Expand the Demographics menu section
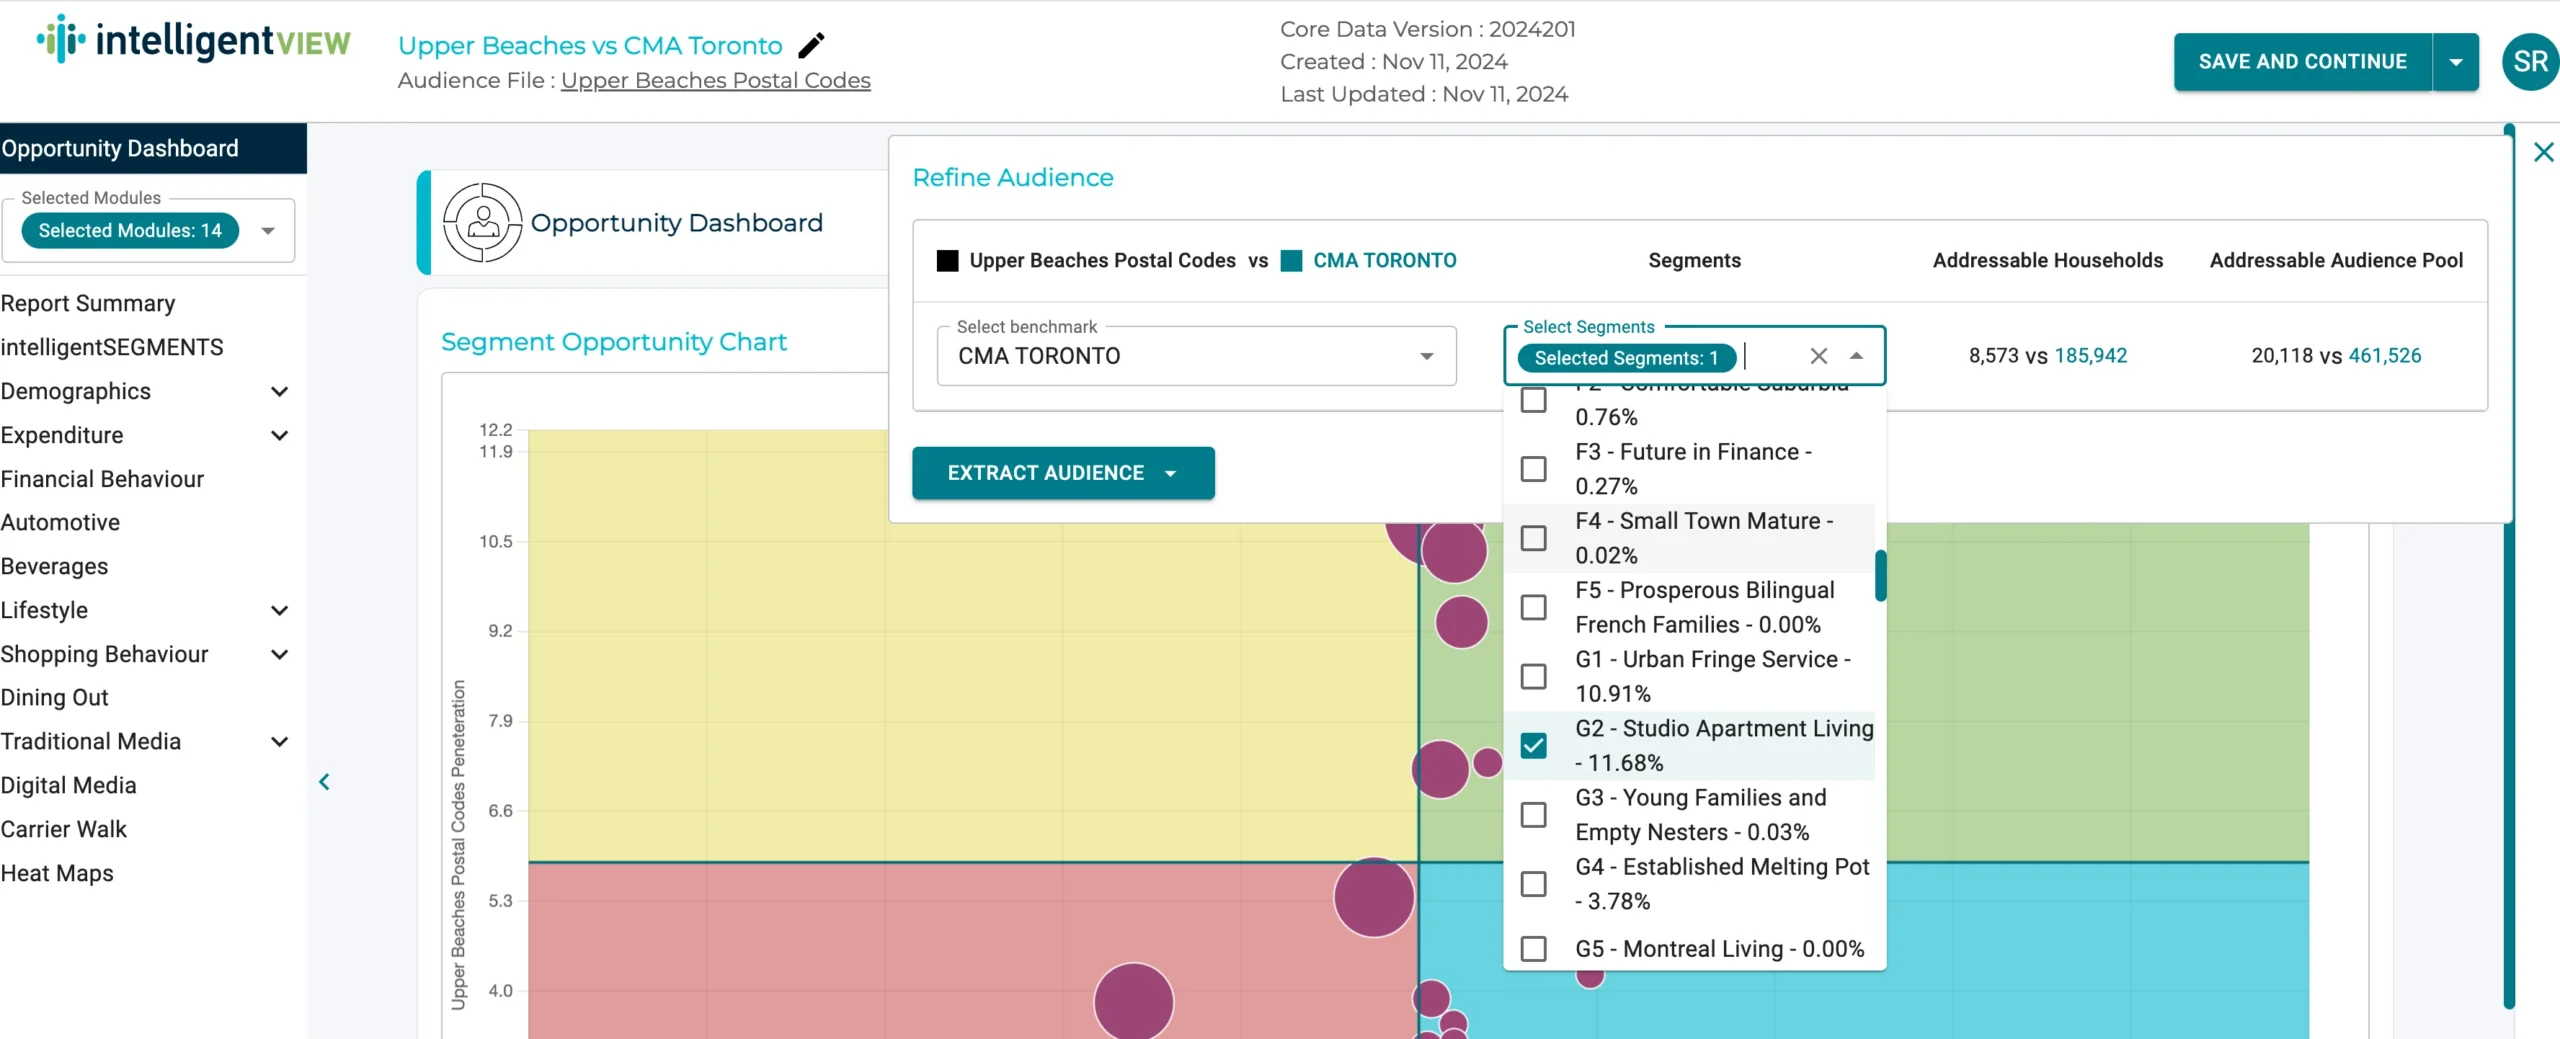Image resolution: width=2560 pixels, height=1039 pixels. [x=280, y=392]
